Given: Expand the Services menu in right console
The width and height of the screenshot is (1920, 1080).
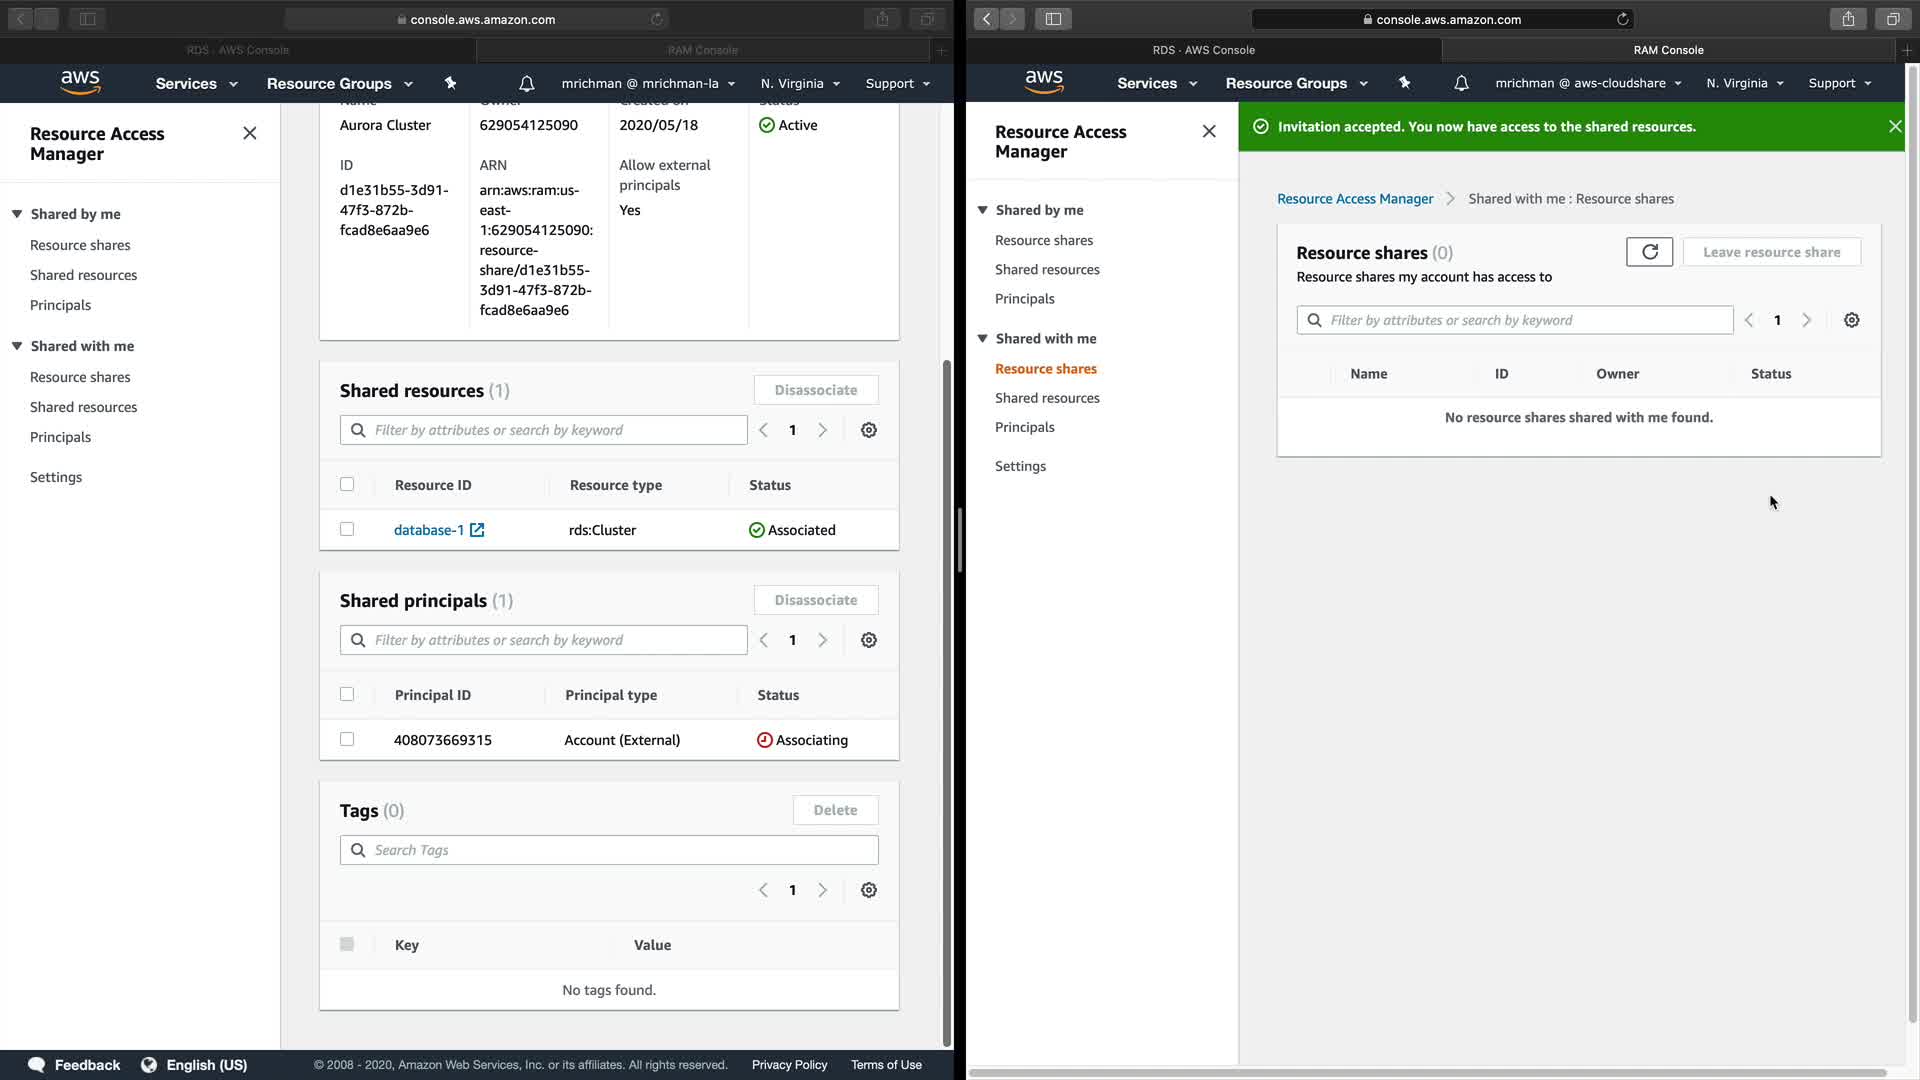Looking at the screenshot, I should tap(1157, 83).
